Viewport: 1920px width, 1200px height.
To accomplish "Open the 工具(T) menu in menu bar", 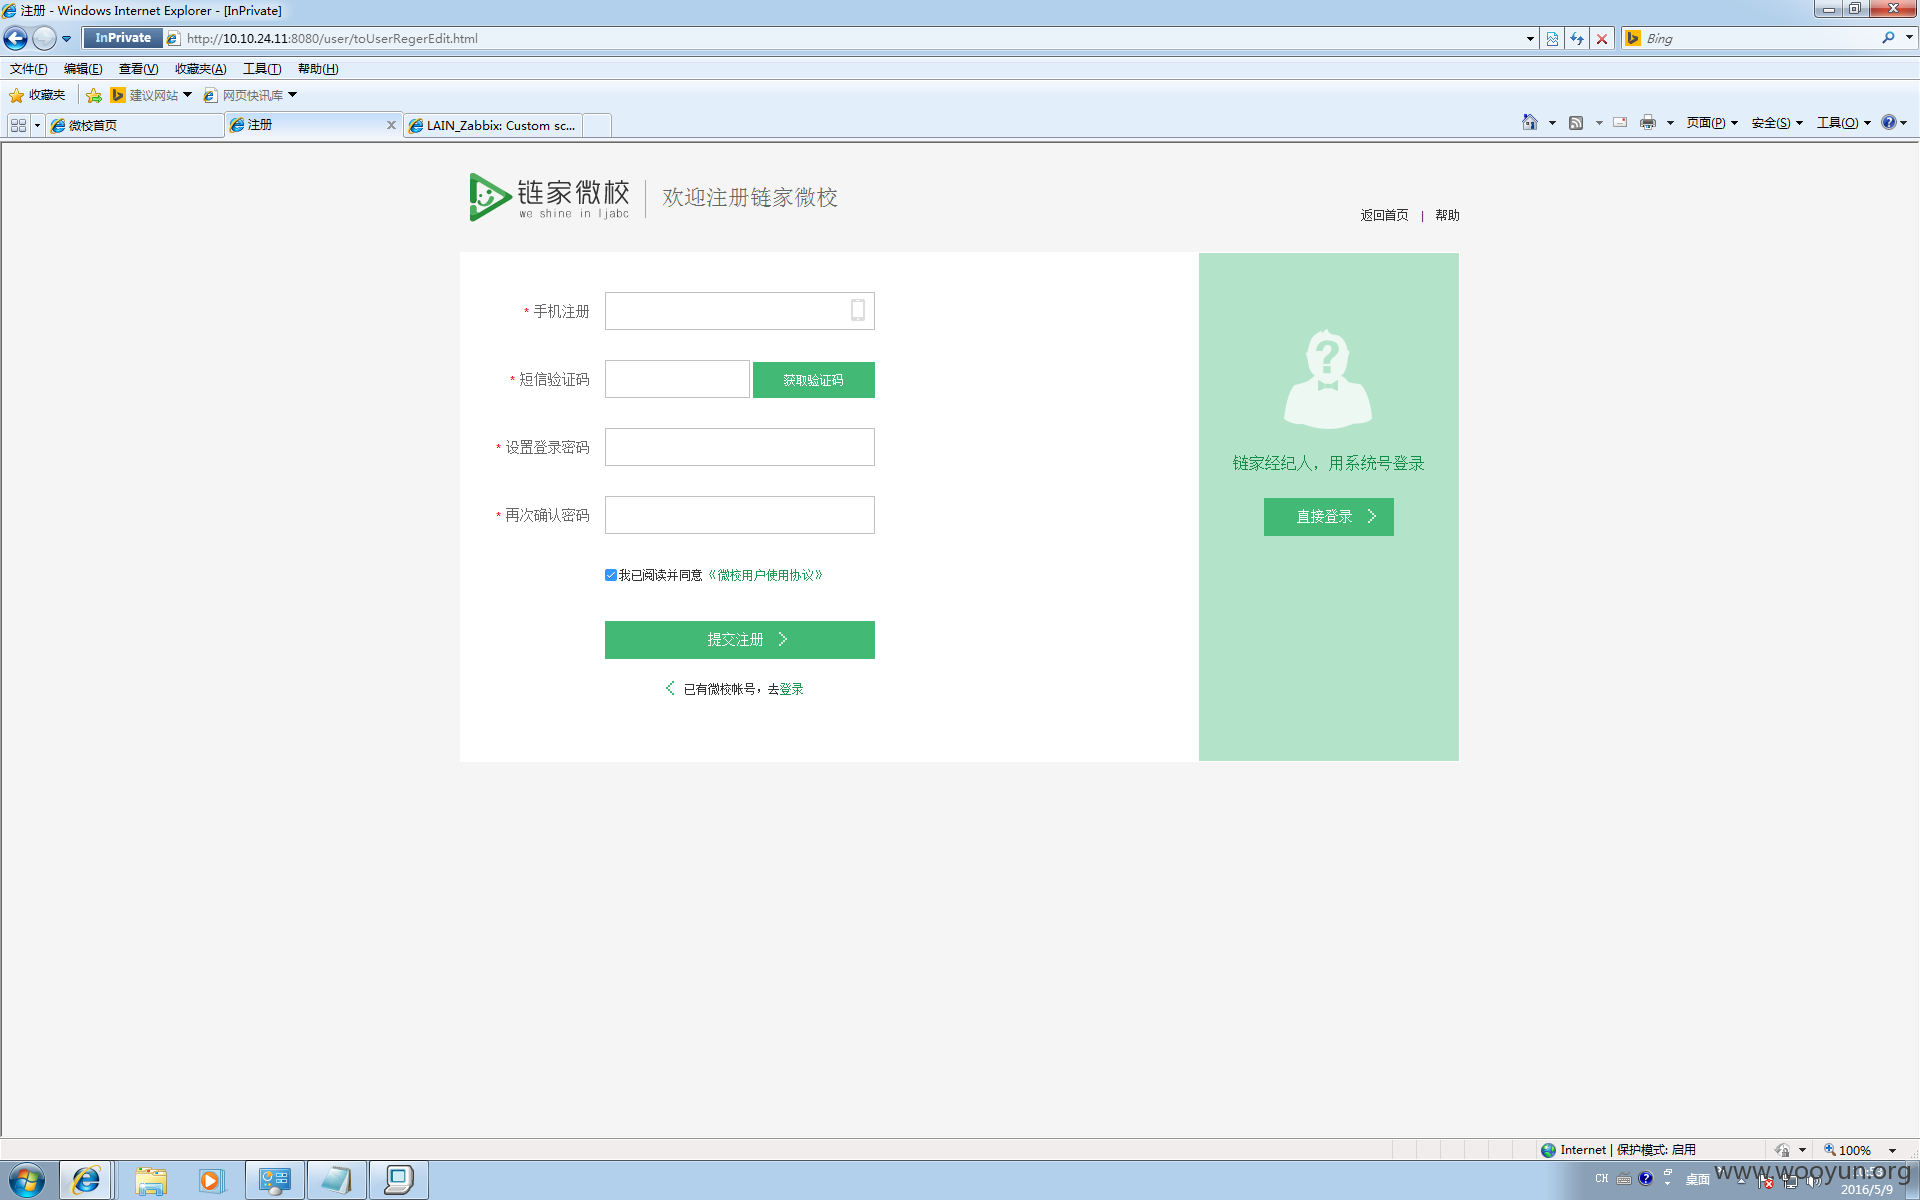I will coord(262,69).
